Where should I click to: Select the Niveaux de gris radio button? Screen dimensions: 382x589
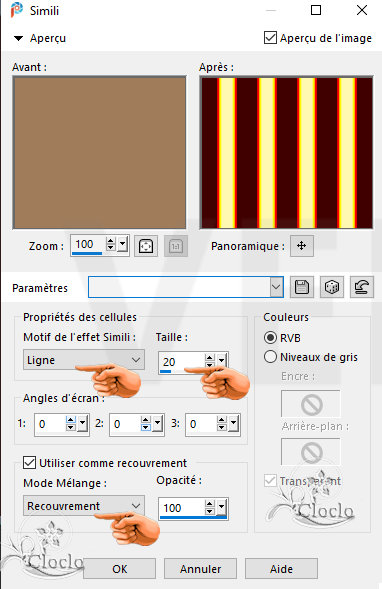tap(270, 356)
